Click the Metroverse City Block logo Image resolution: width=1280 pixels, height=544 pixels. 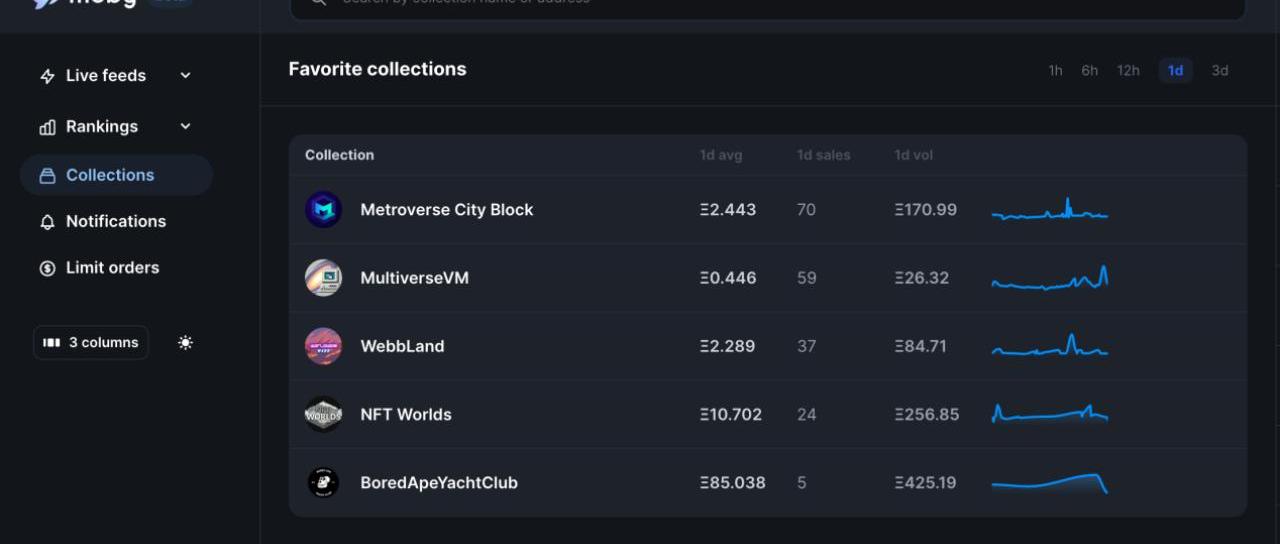[323, 210]
